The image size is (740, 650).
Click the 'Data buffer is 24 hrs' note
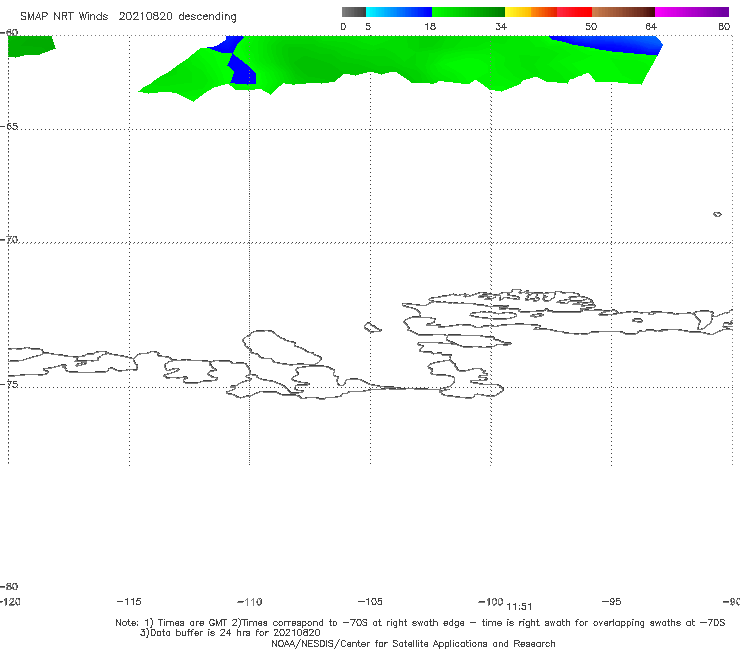pyautogui.click(x=230, y=633)
